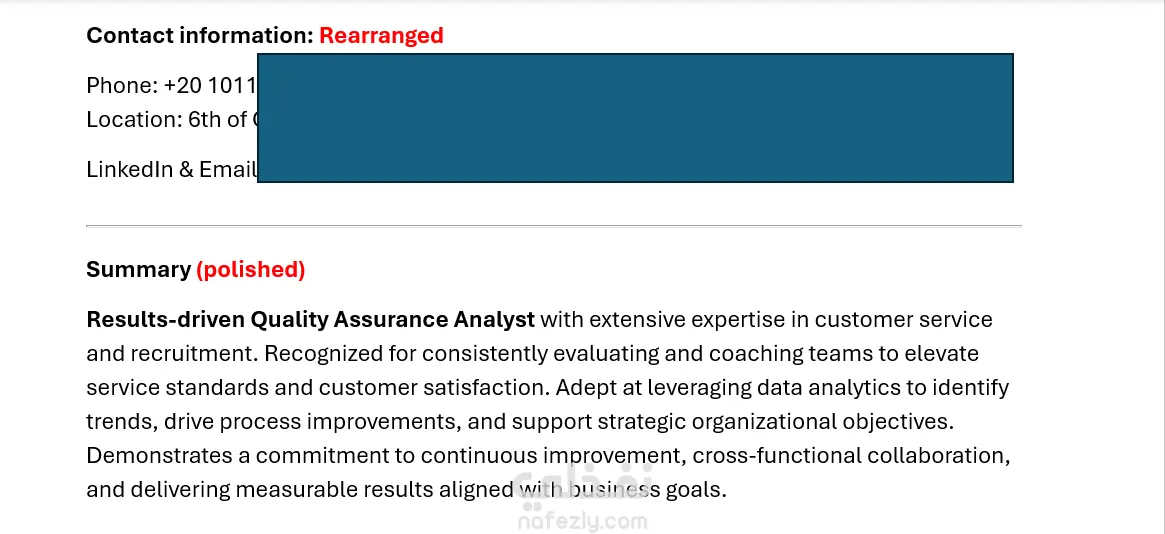This screenshot has width=1165, height=534.
Task: Click the blue redaction rectangle
Action: coord(635,118)
